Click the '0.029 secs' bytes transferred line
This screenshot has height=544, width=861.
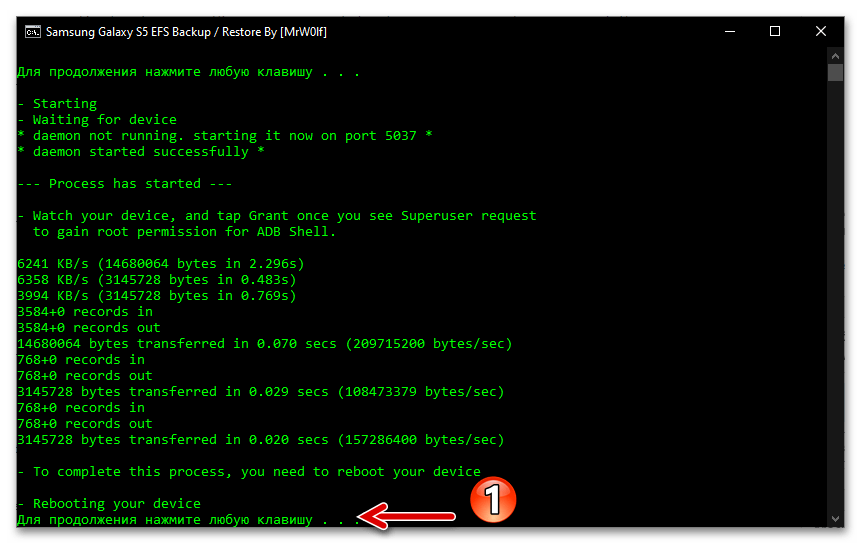[261, 391]
